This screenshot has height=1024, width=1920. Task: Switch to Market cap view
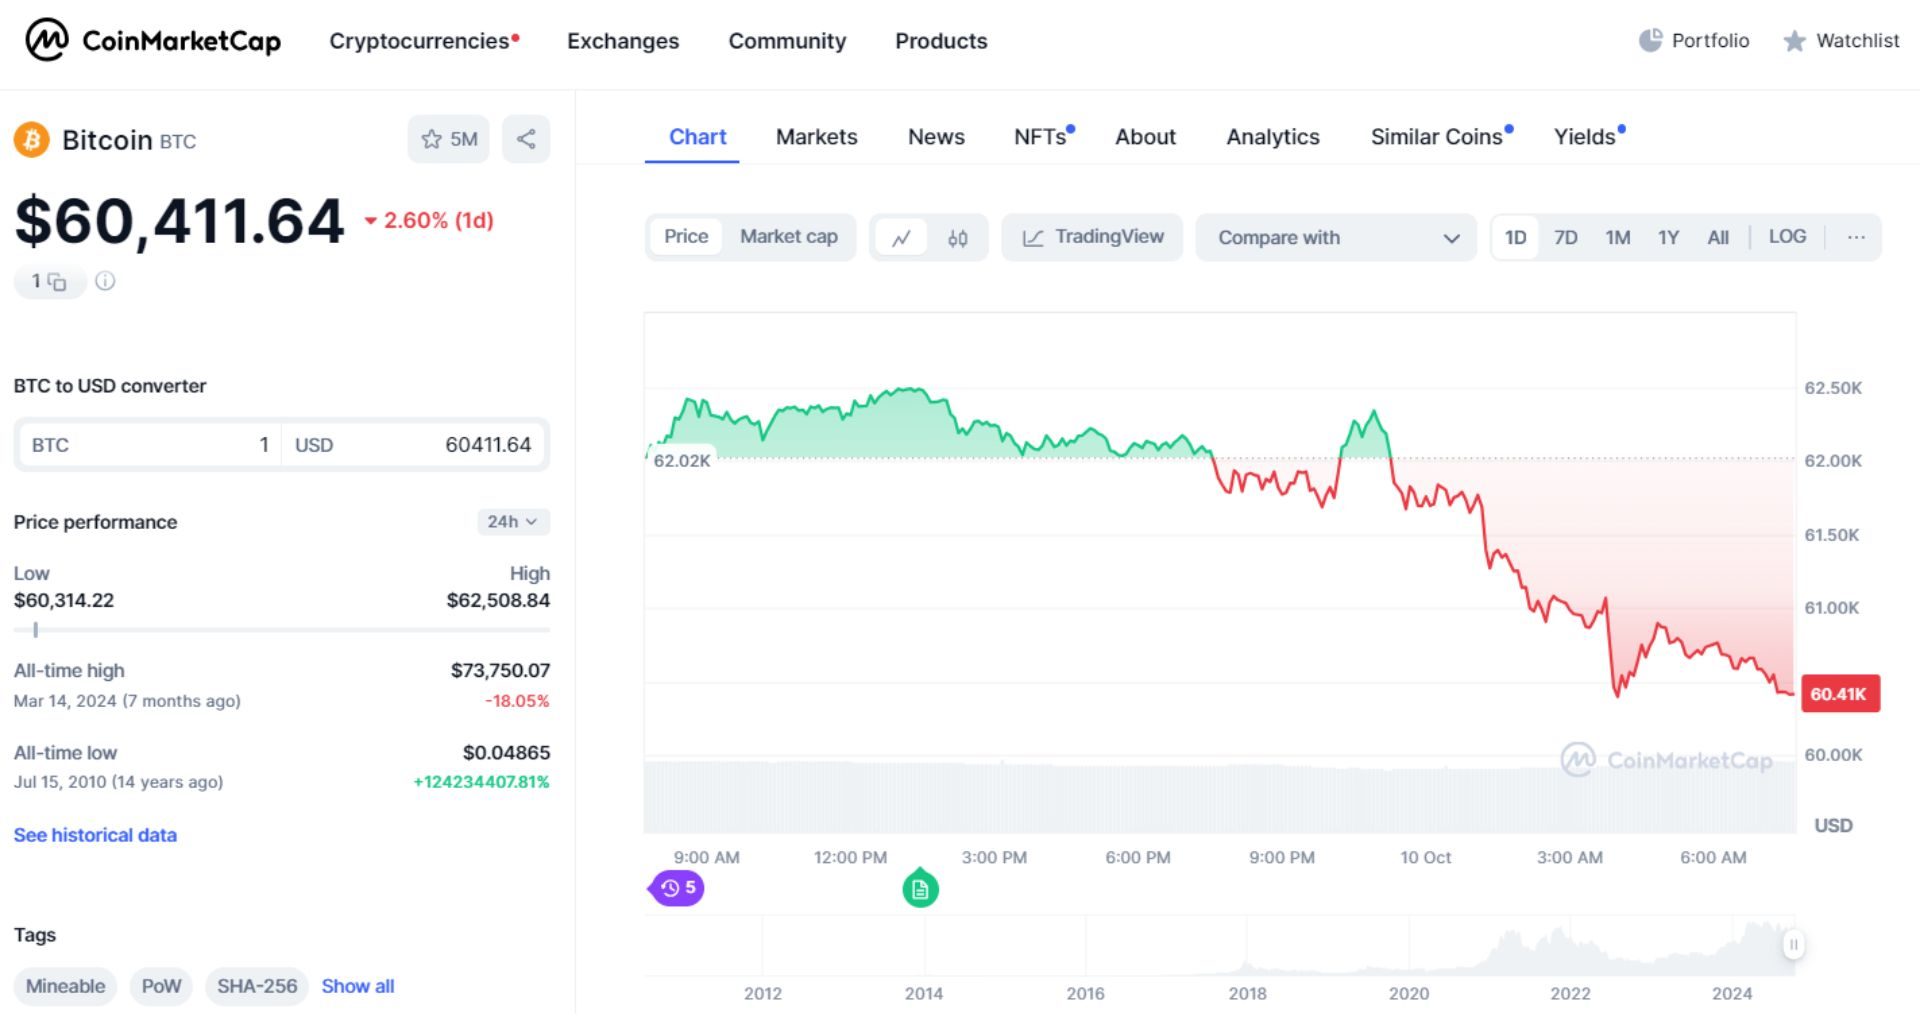point(788,237)
